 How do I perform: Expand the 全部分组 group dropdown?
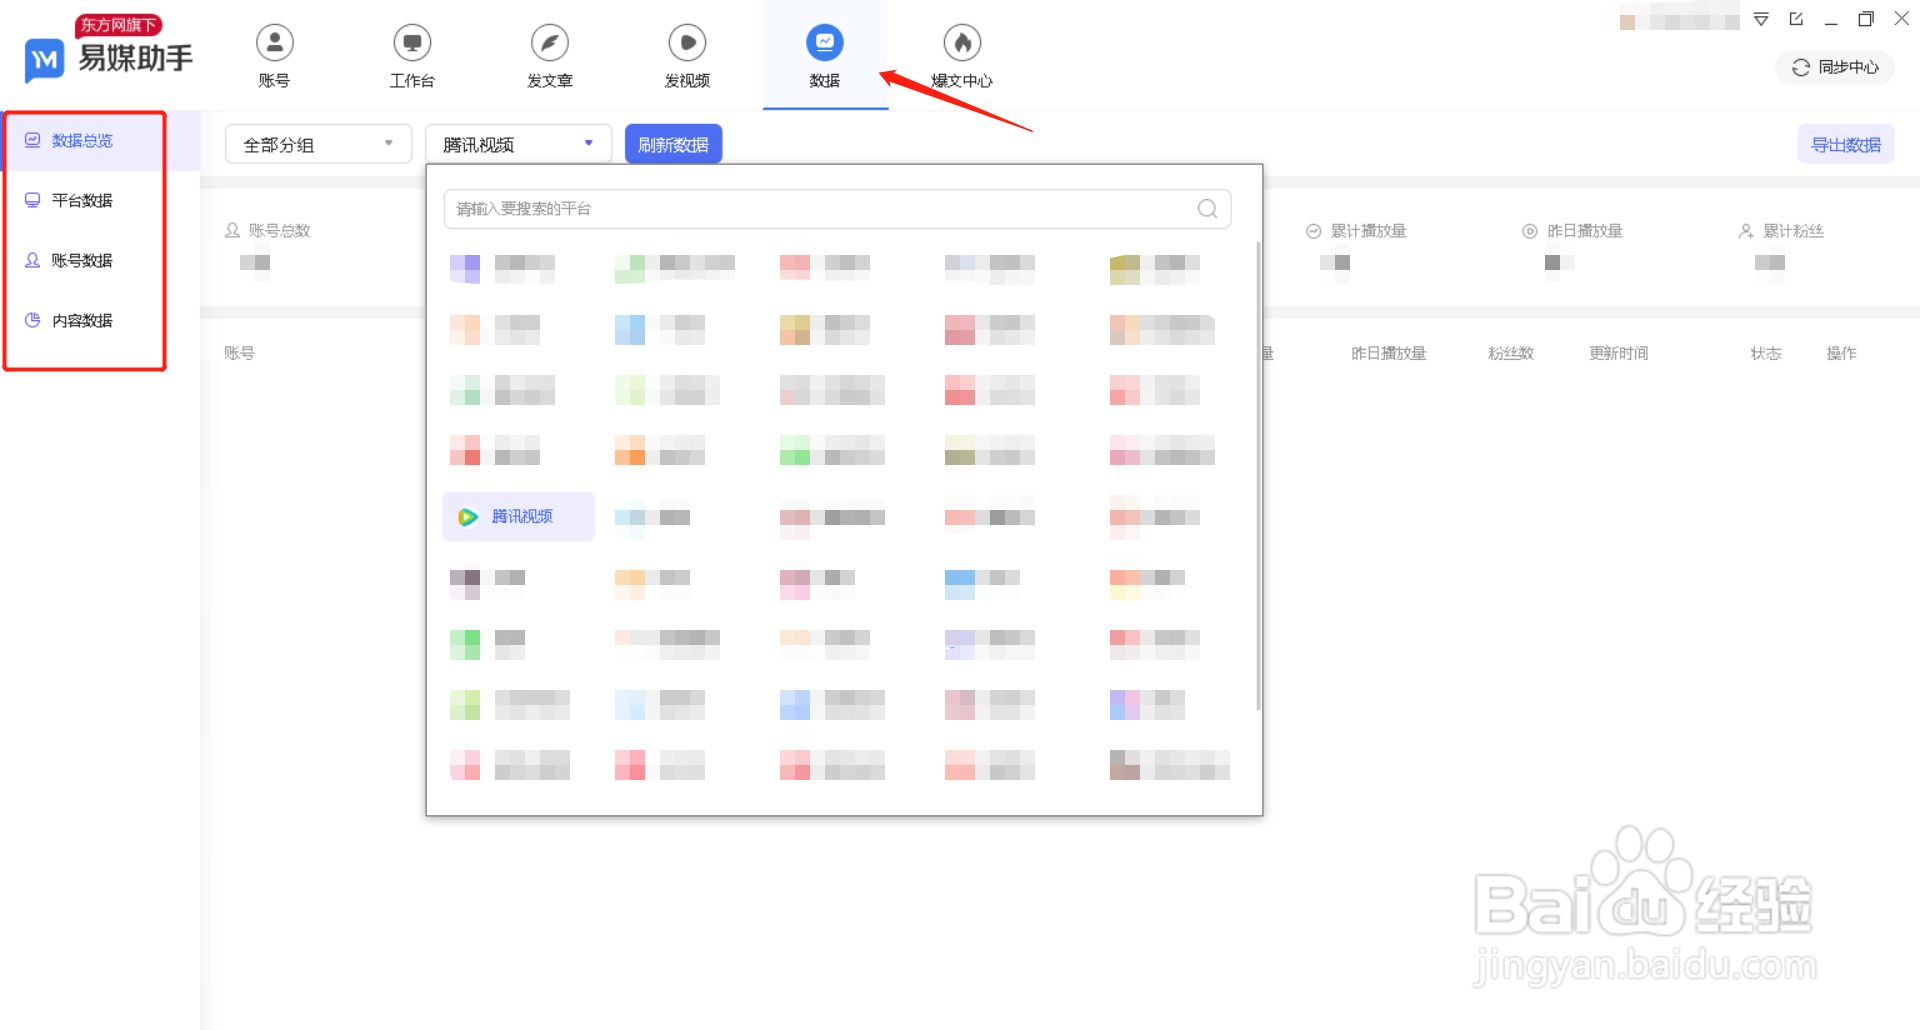click(x=317, y=143)
